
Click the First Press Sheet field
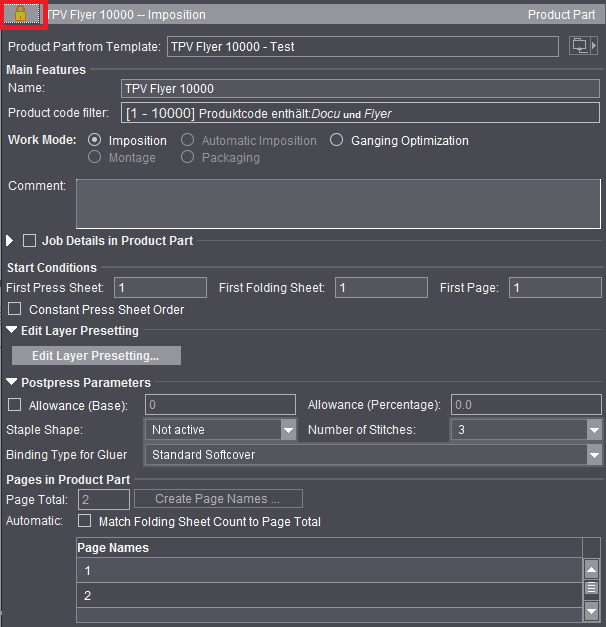160,288
